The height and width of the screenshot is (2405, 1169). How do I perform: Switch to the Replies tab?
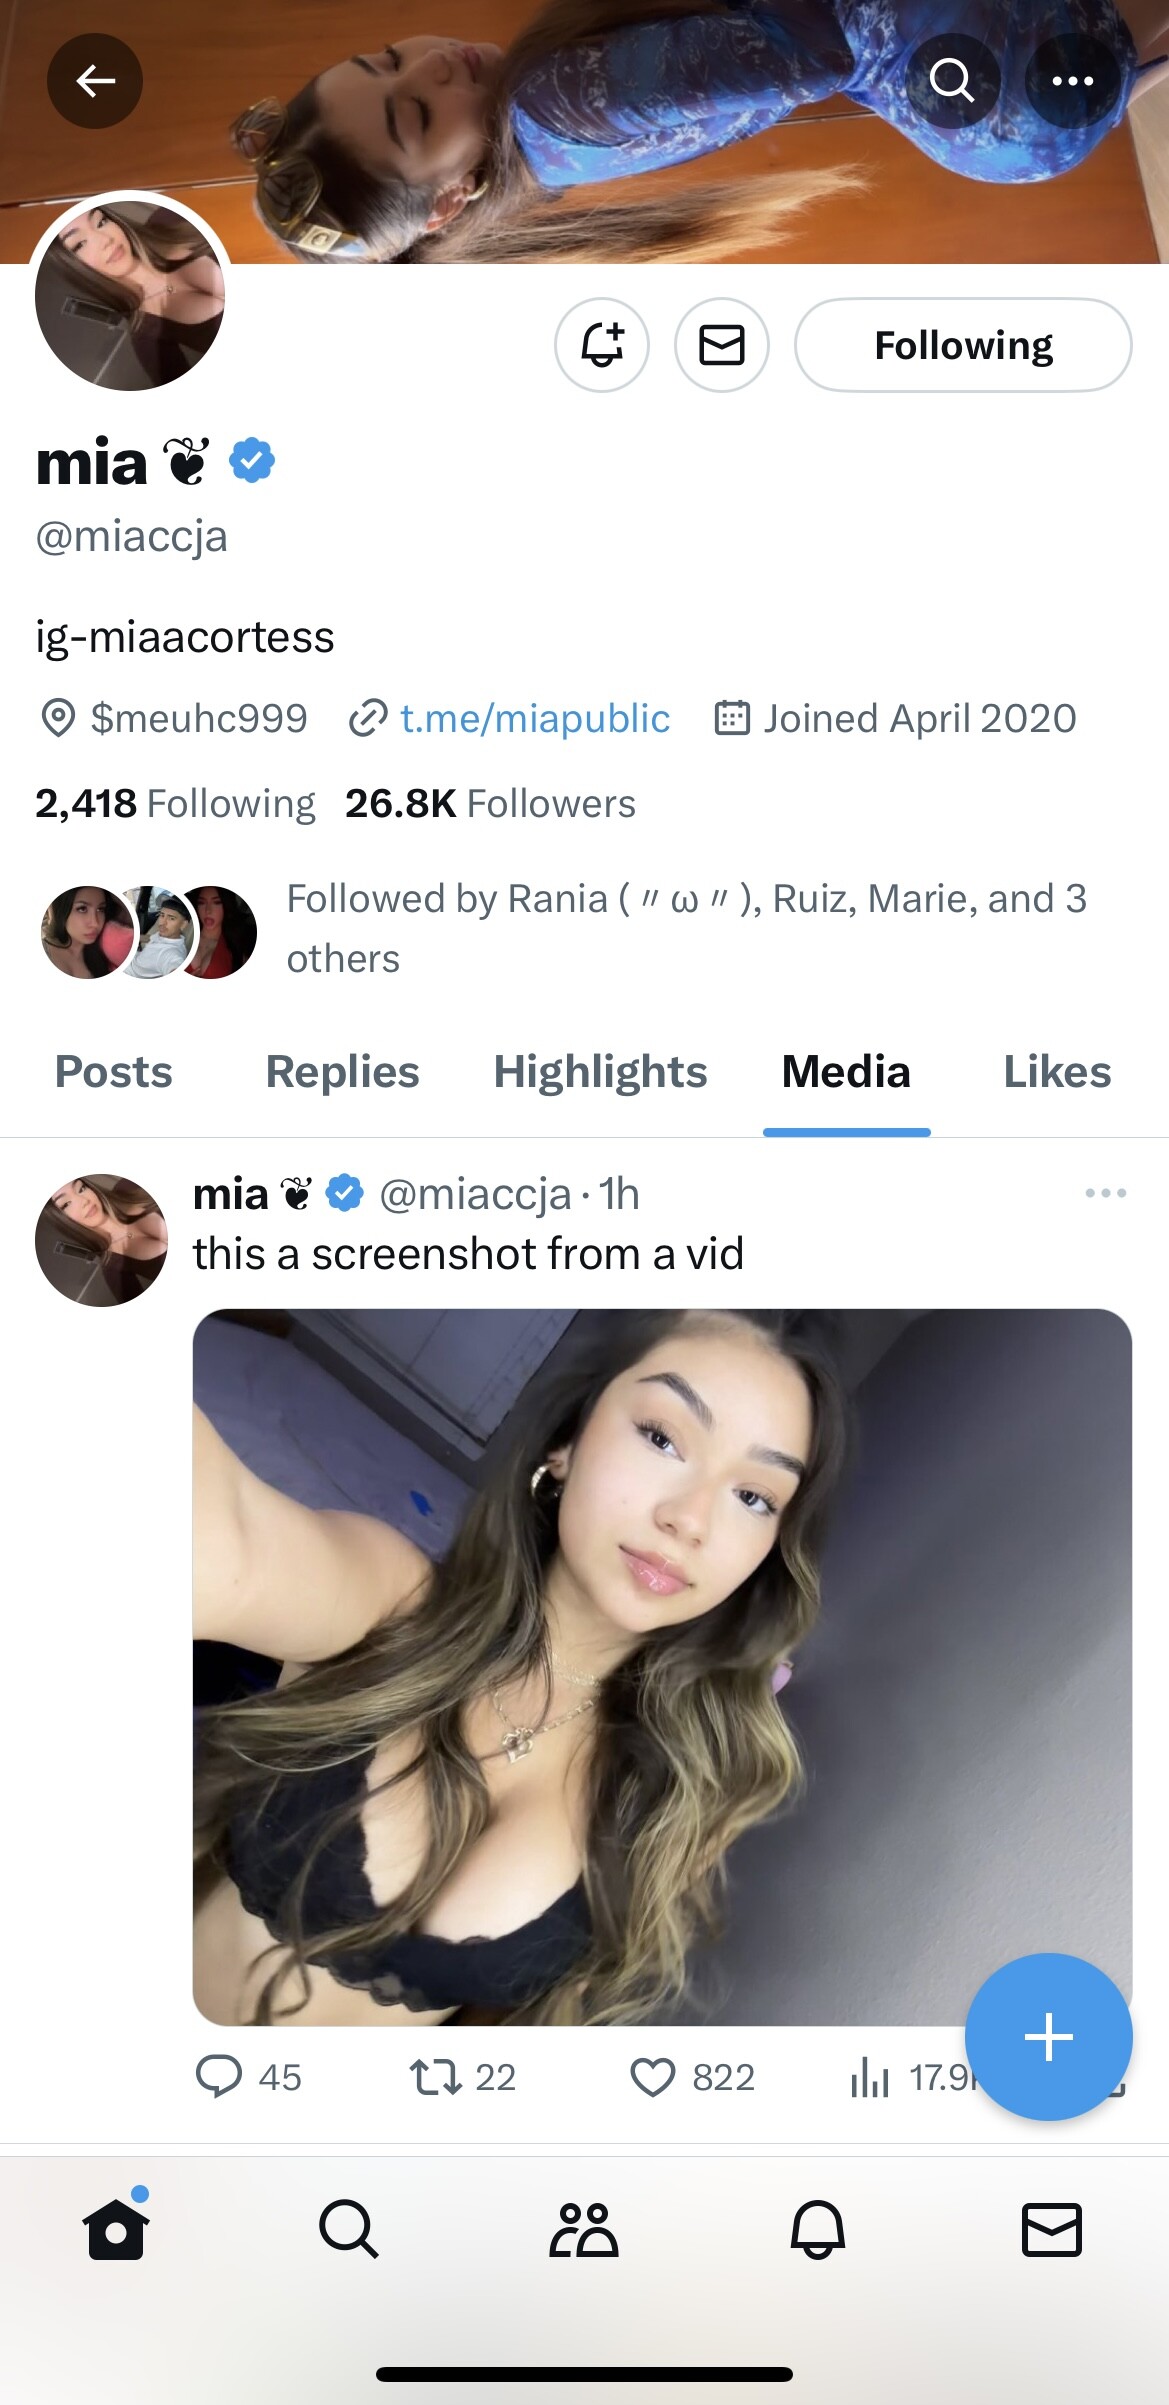(x=342, y=1072)
